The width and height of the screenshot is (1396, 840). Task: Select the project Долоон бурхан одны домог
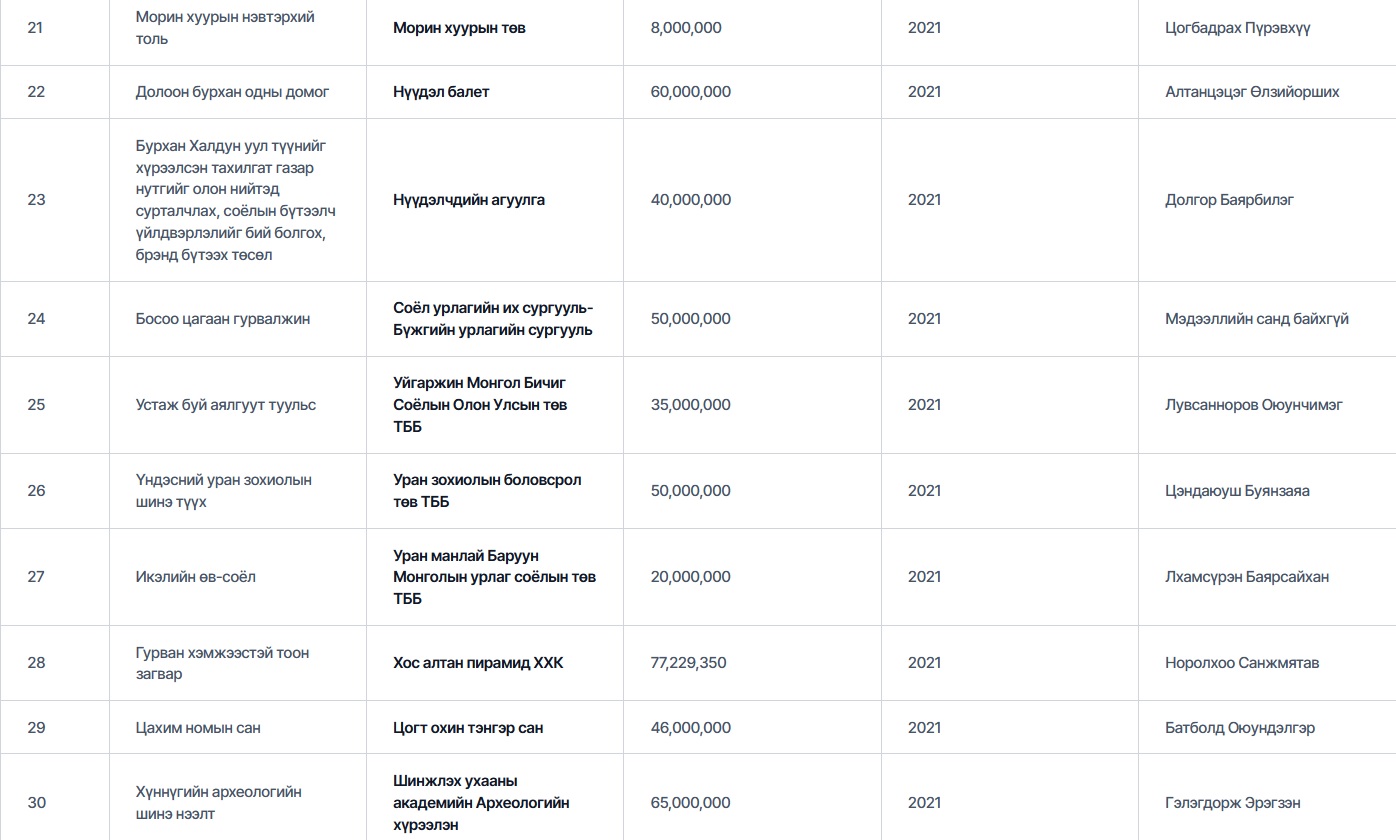[232, 92]
